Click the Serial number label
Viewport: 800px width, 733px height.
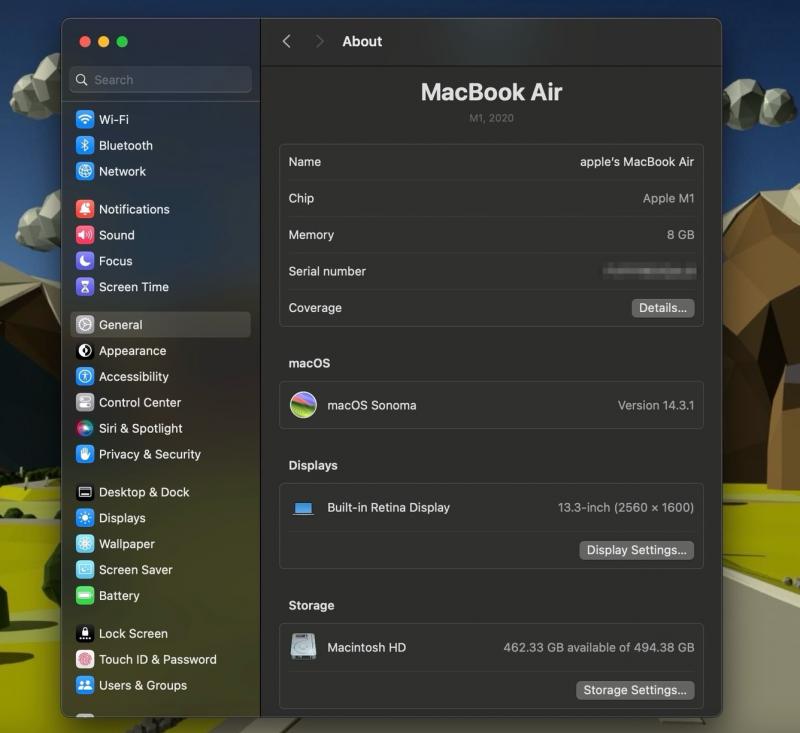coord(327,271)
